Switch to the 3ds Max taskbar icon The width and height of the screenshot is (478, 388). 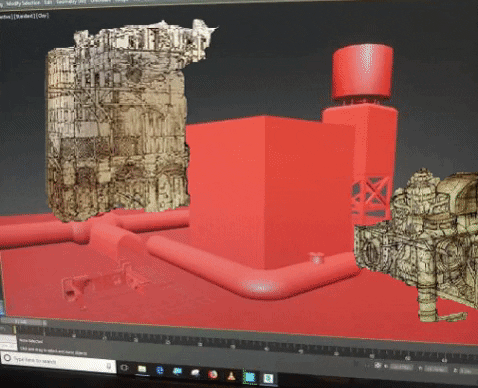249,377
